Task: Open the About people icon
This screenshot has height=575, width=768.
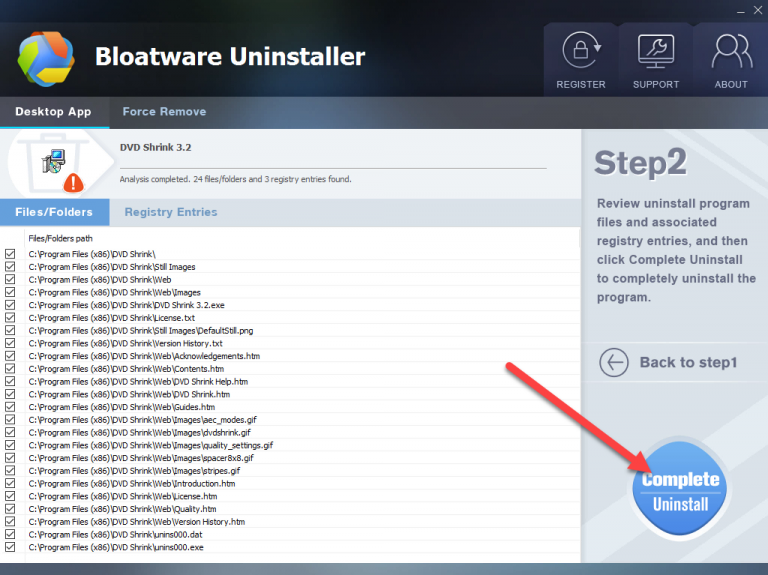Action: click(731, 51)
